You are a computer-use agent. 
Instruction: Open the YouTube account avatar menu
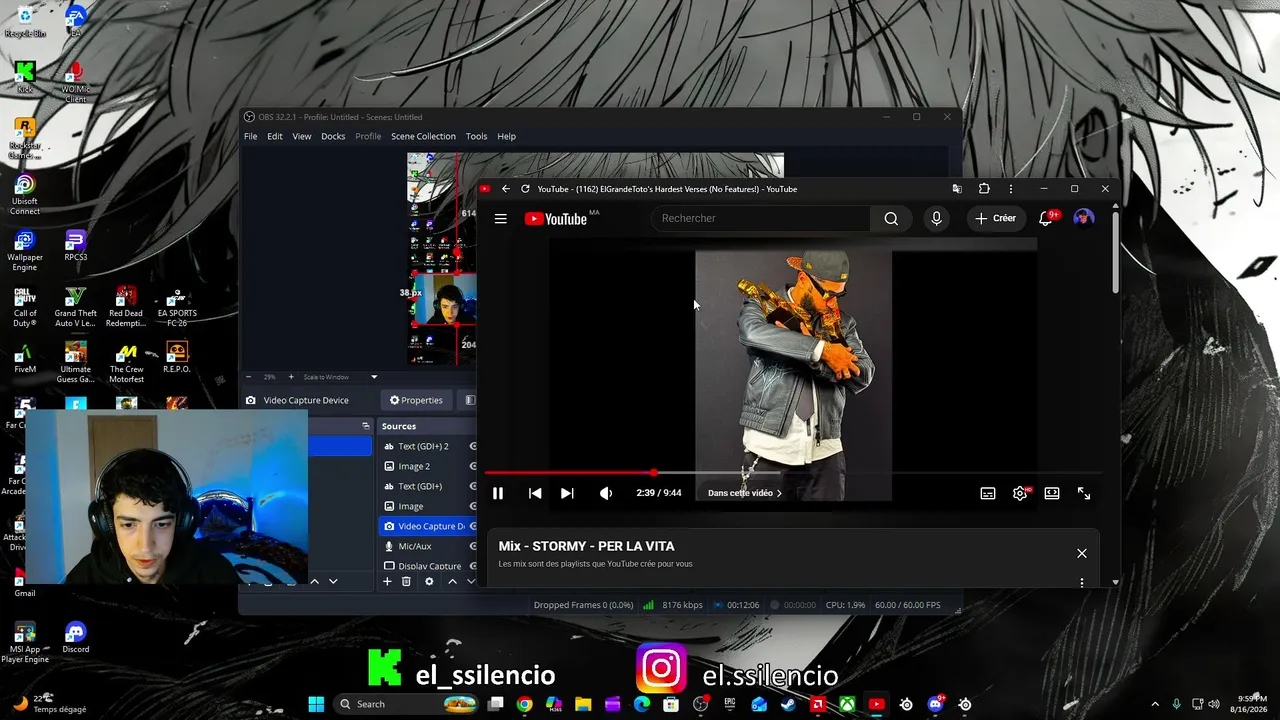[x=1083, y=218]
